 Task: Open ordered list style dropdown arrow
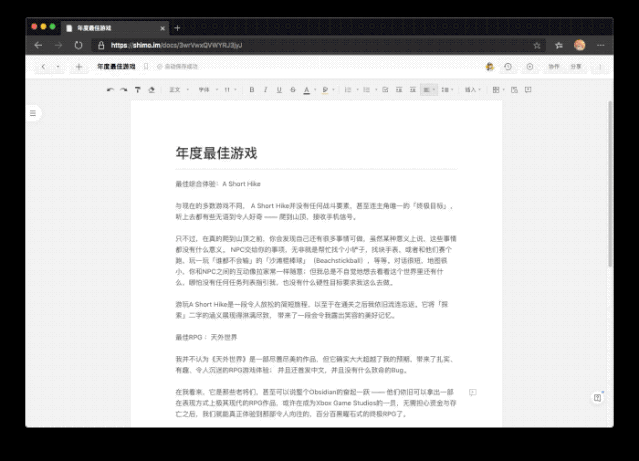pyautogui.click(x=357, y=90)
